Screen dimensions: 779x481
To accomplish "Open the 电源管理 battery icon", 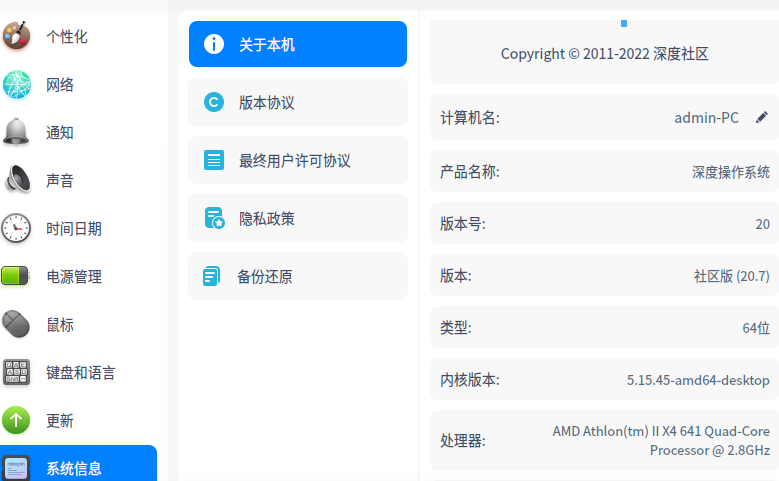I will point(15,276).
